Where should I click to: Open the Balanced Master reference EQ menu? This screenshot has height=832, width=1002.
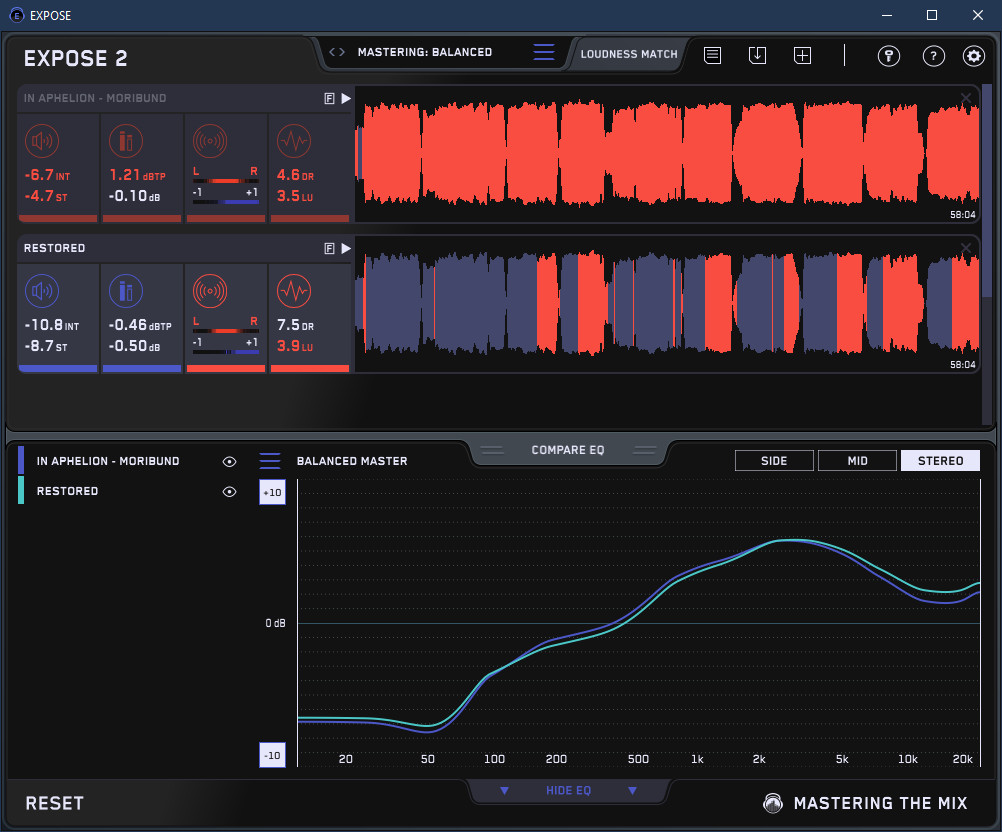coord(270,461)
